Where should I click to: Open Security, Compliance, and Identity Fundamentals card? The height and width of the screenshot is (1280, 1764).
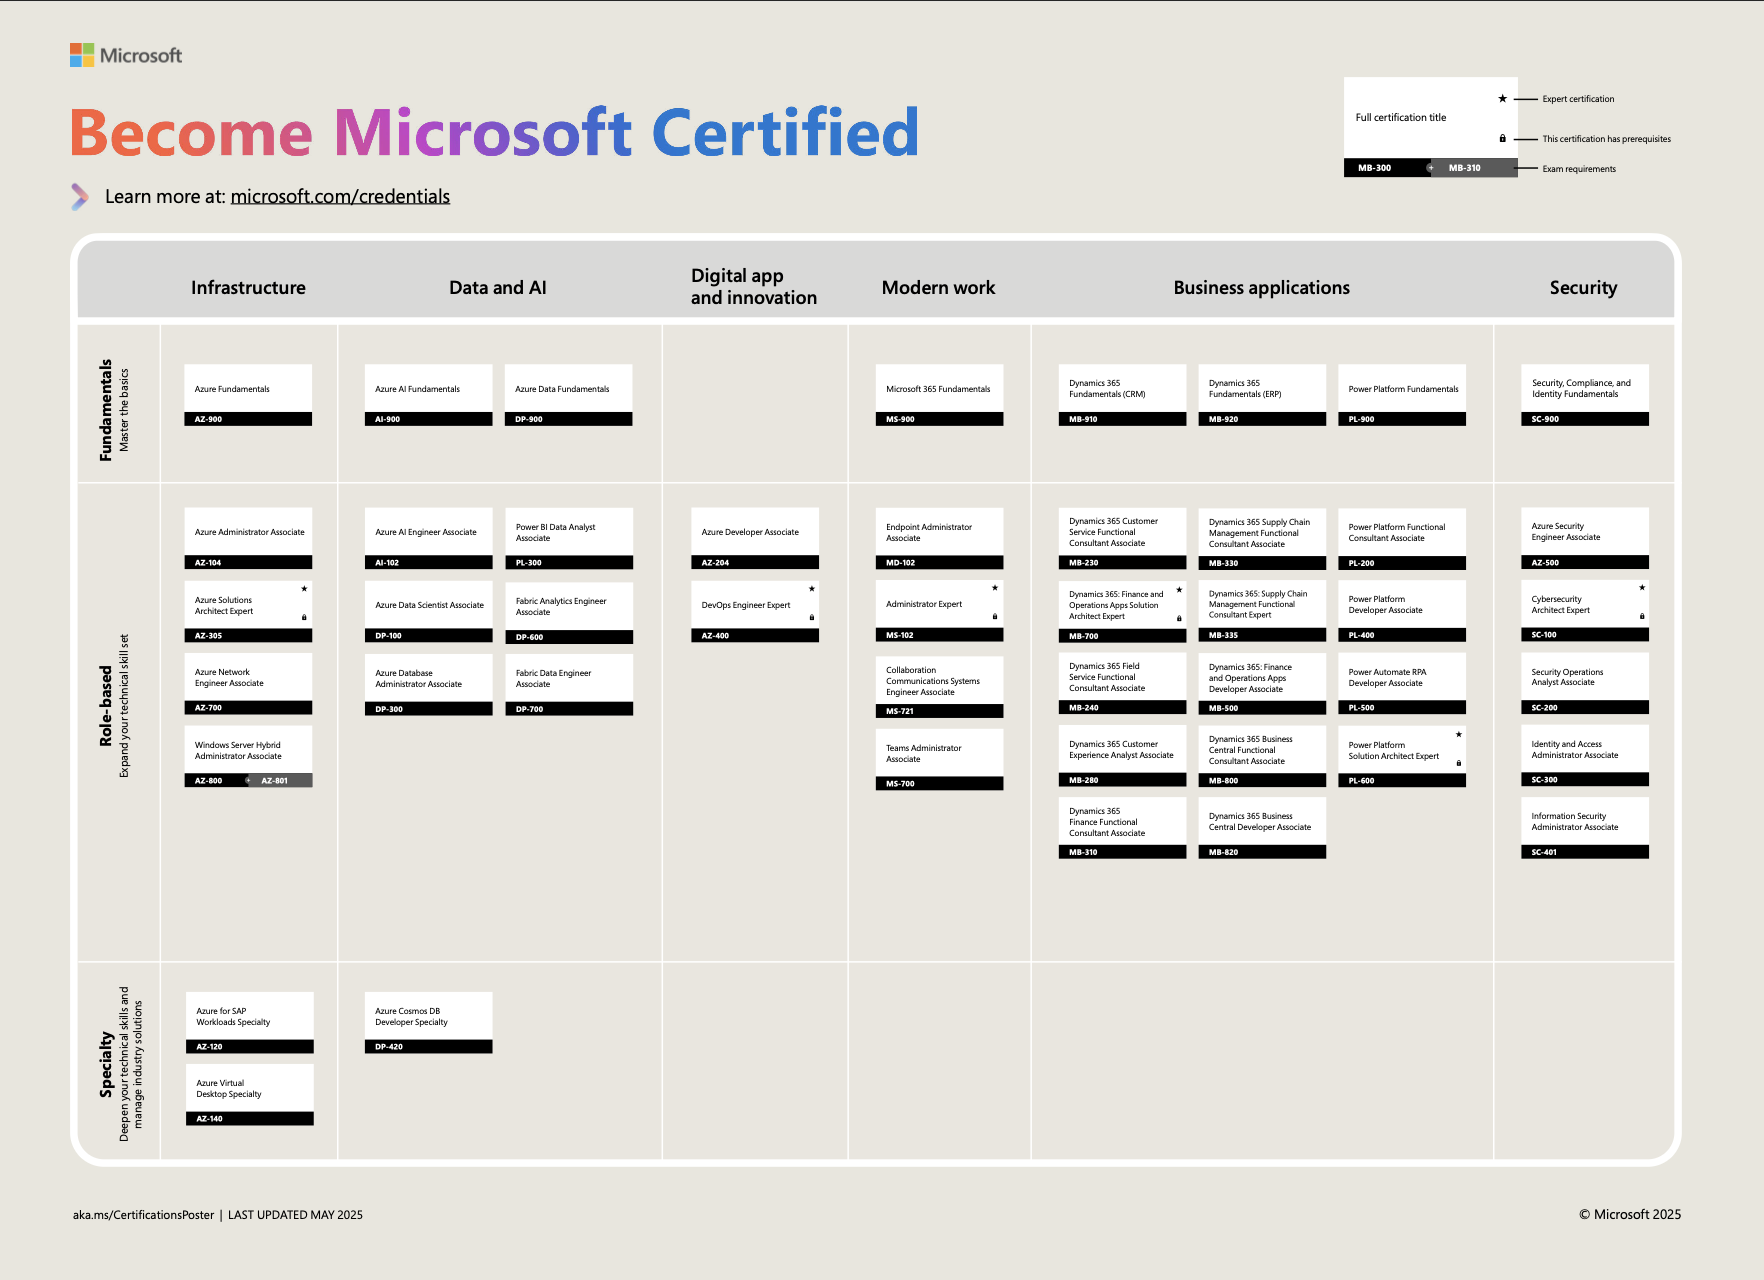[x=1585, y=395]
